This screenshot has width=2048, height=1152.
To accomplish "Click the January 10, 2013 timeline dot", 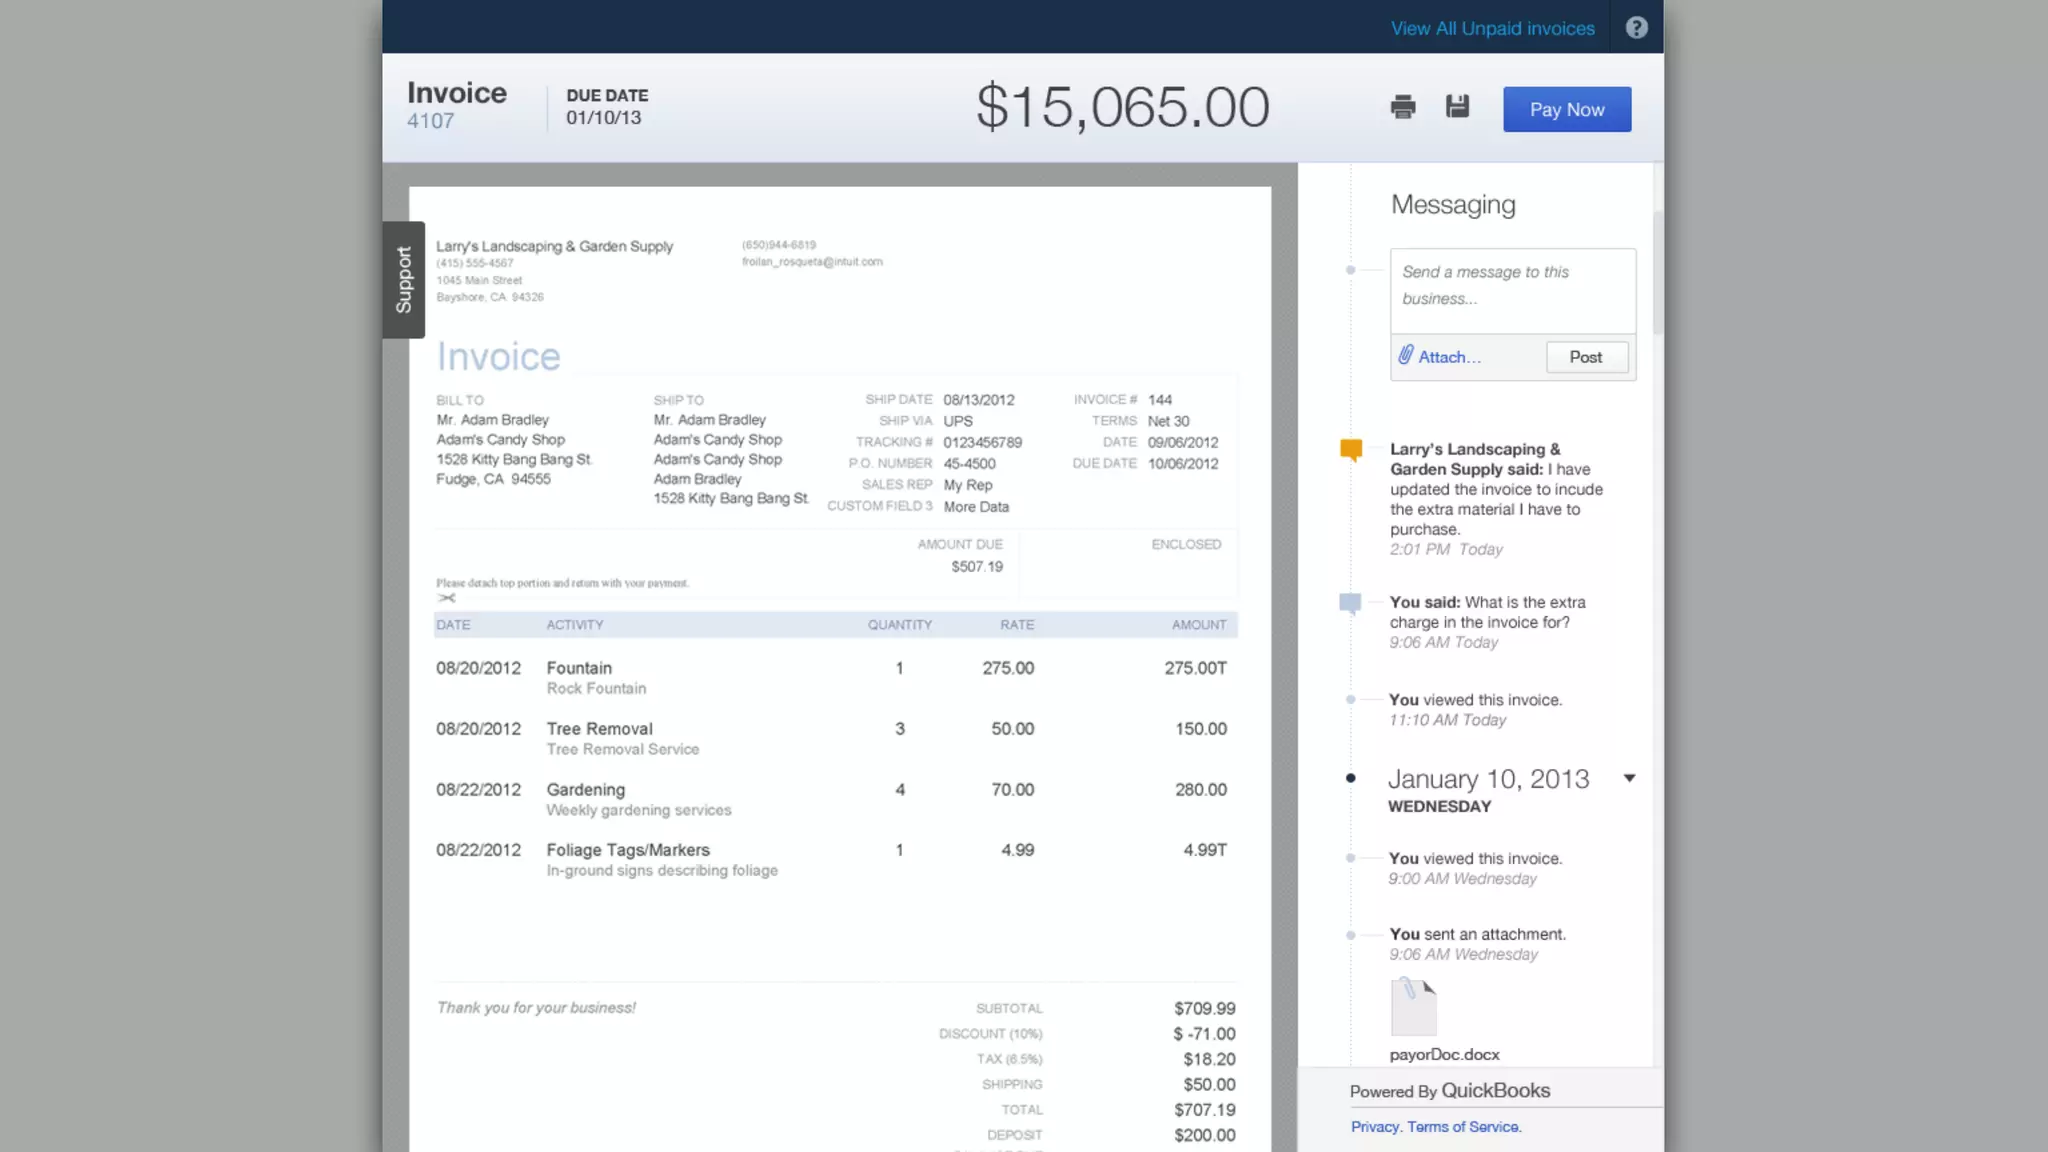I will 1351,778.
